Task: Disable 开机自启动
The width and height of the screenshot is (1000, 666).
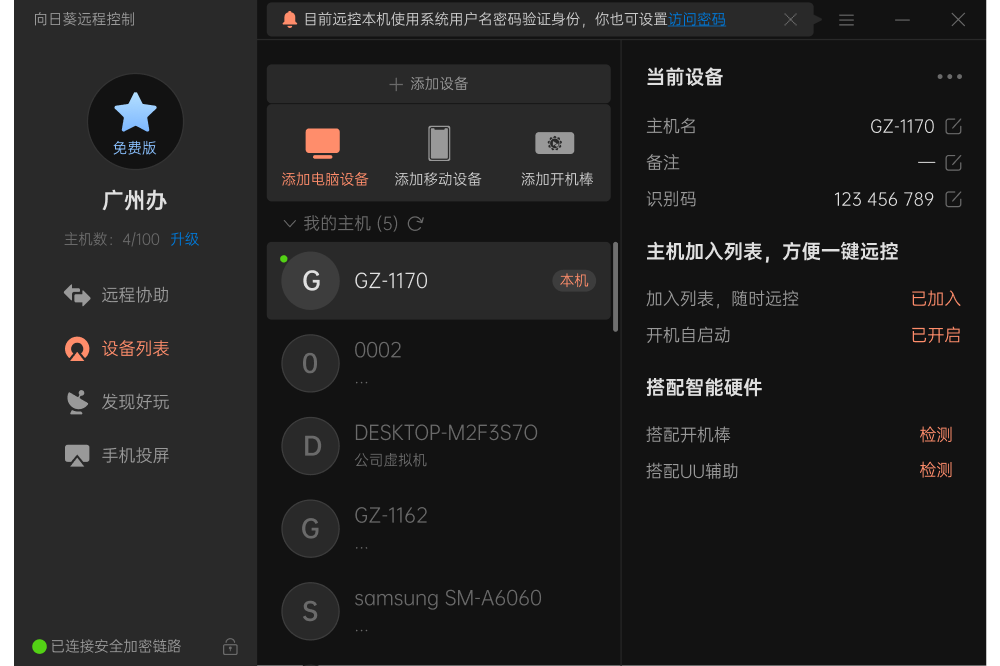Action: tap(936, 335)
